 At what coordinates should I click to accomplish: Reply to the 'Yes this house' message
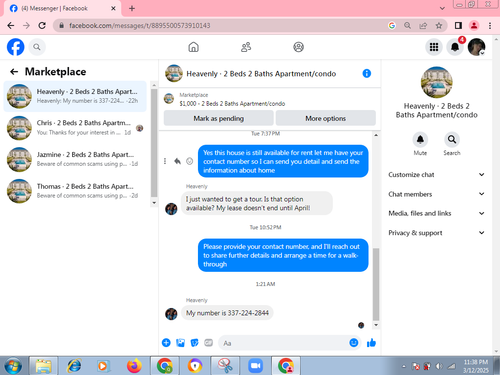point(177,161)
